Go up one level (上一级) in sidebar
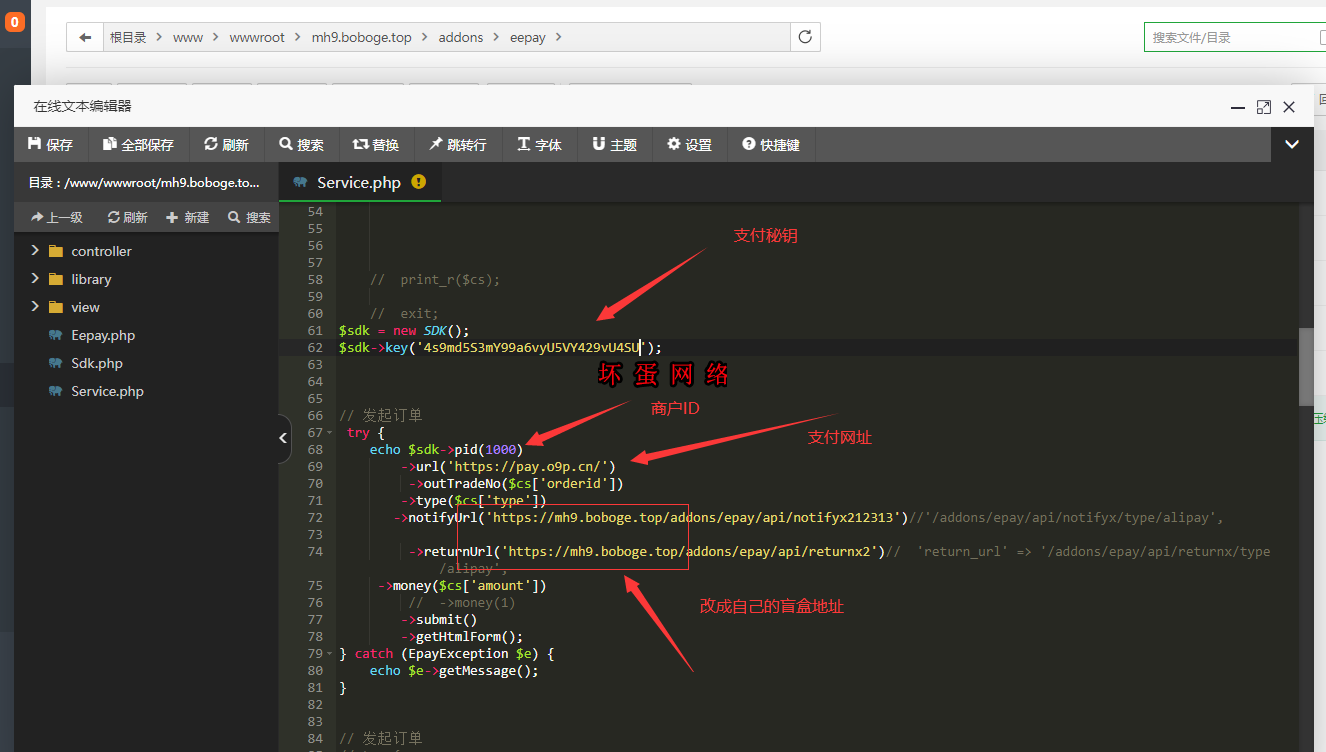 tap(57, 217)
